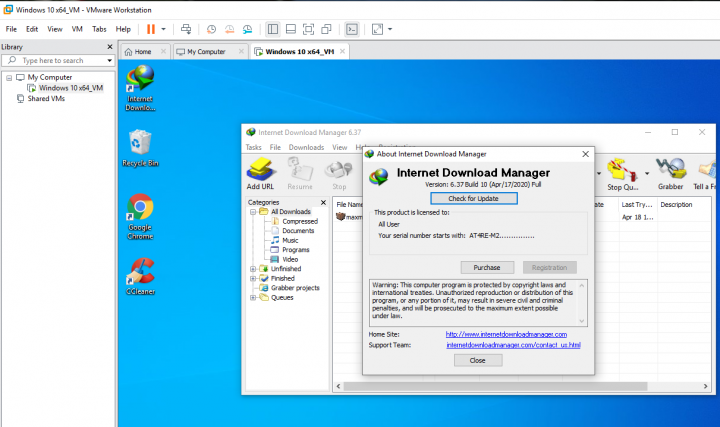Open the Support Team contact link
The image size is (720, 427).
point(513,345)
